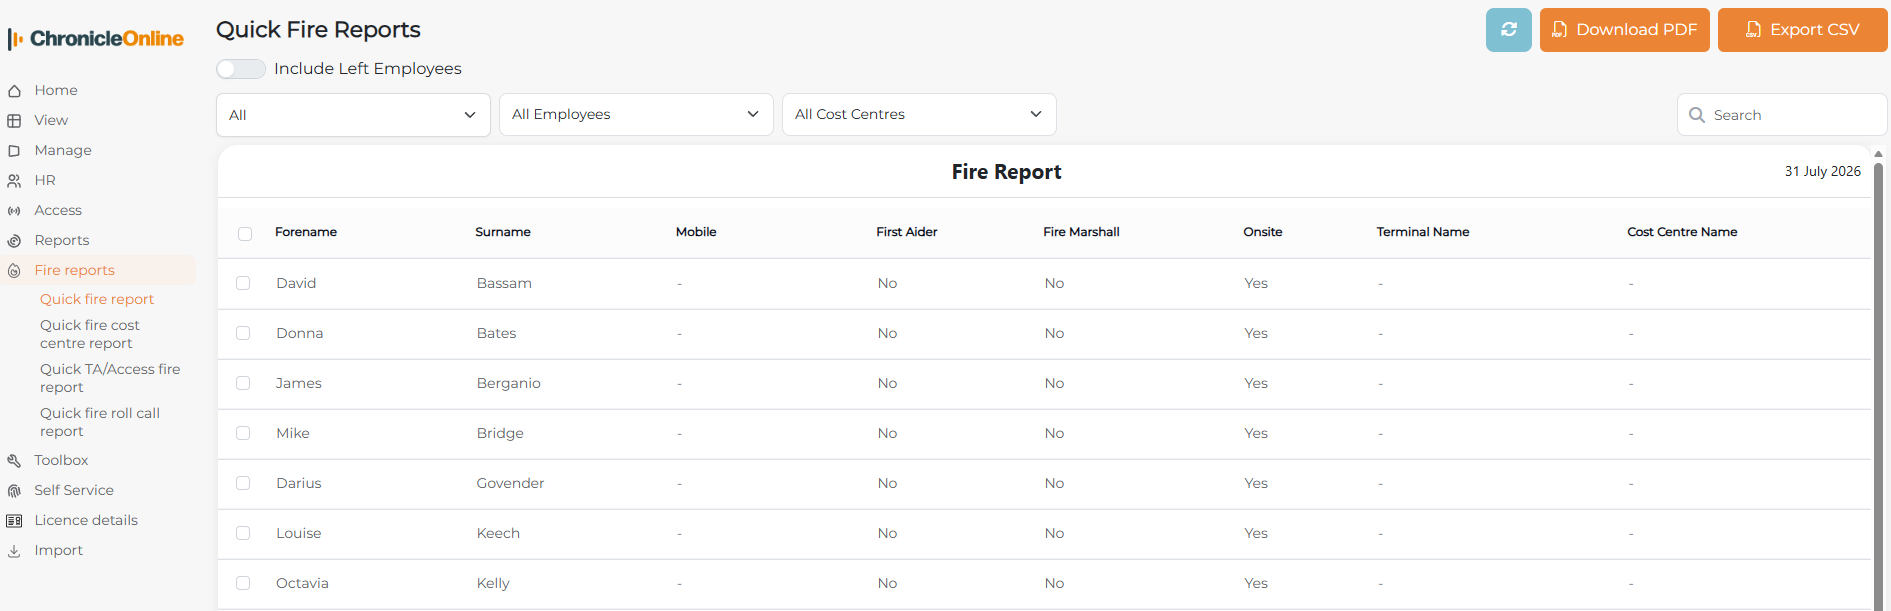Click the 31 July 2026 date
Screen dimensions: 1891x611
click(x=1822, y=171)
